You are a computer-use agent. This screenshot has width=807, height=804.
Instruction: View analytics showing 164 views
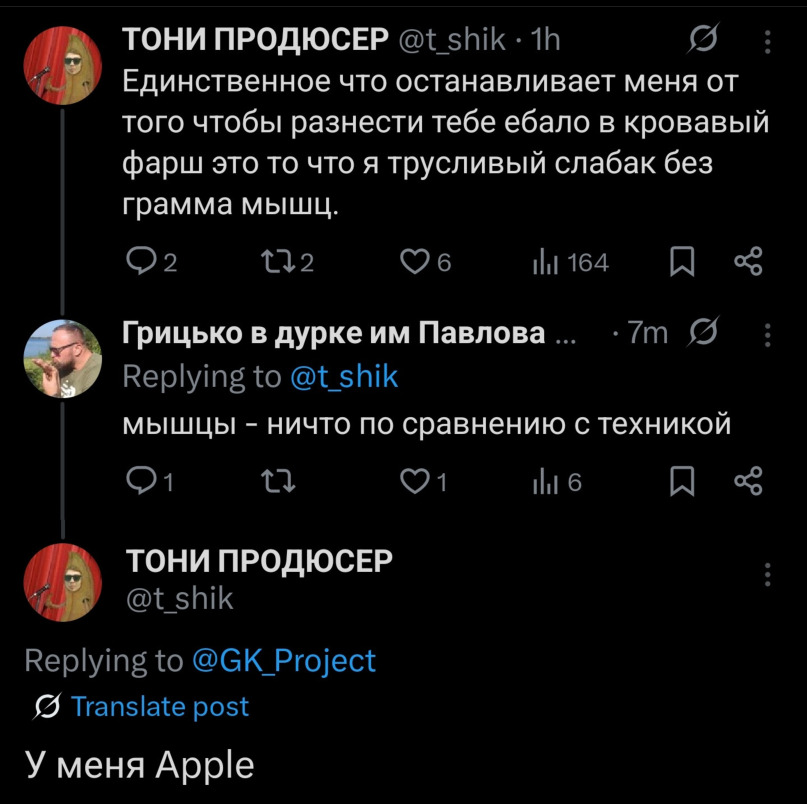(547, 262)
